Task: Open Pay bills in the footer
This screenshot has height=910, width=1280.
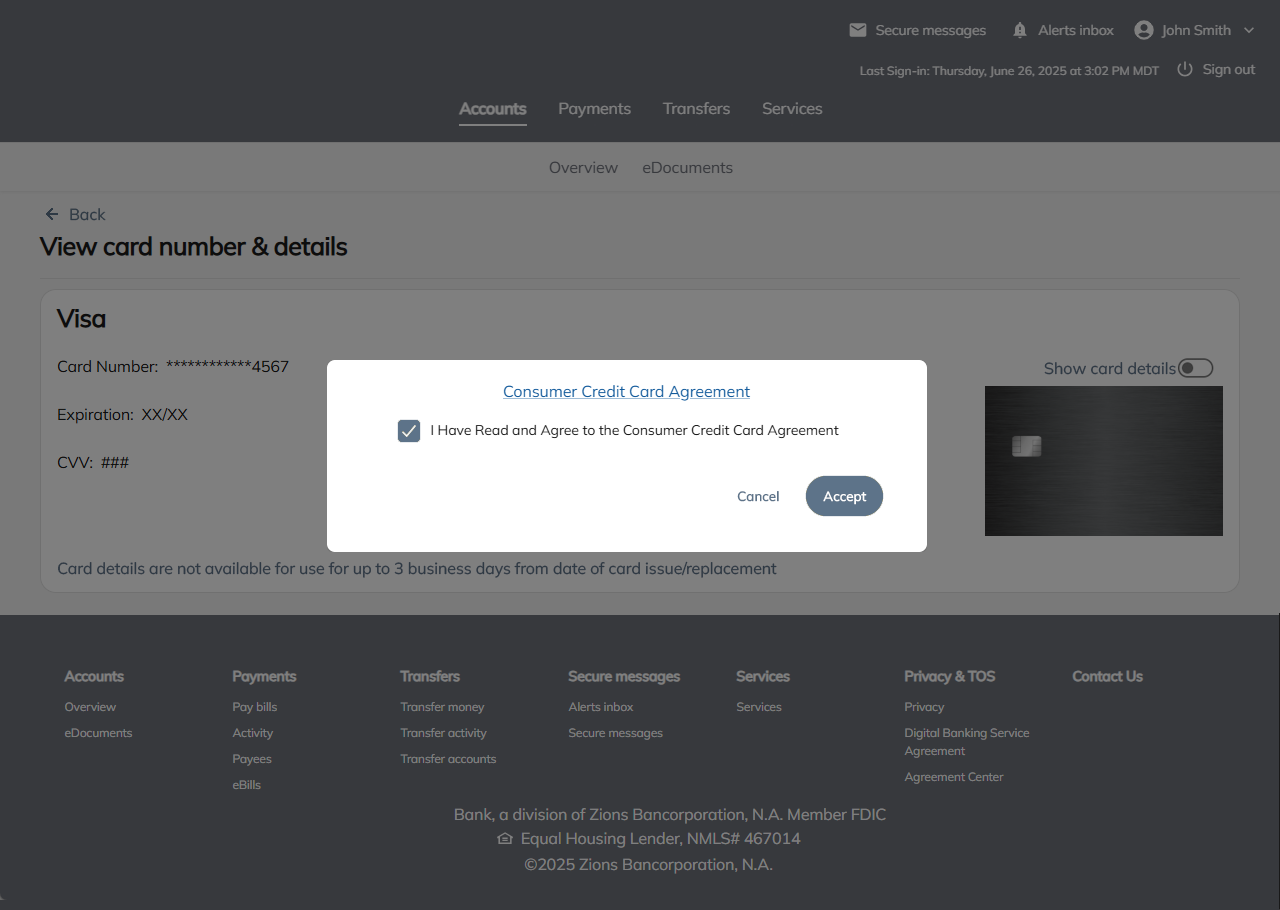Action: tap(255, 707)
